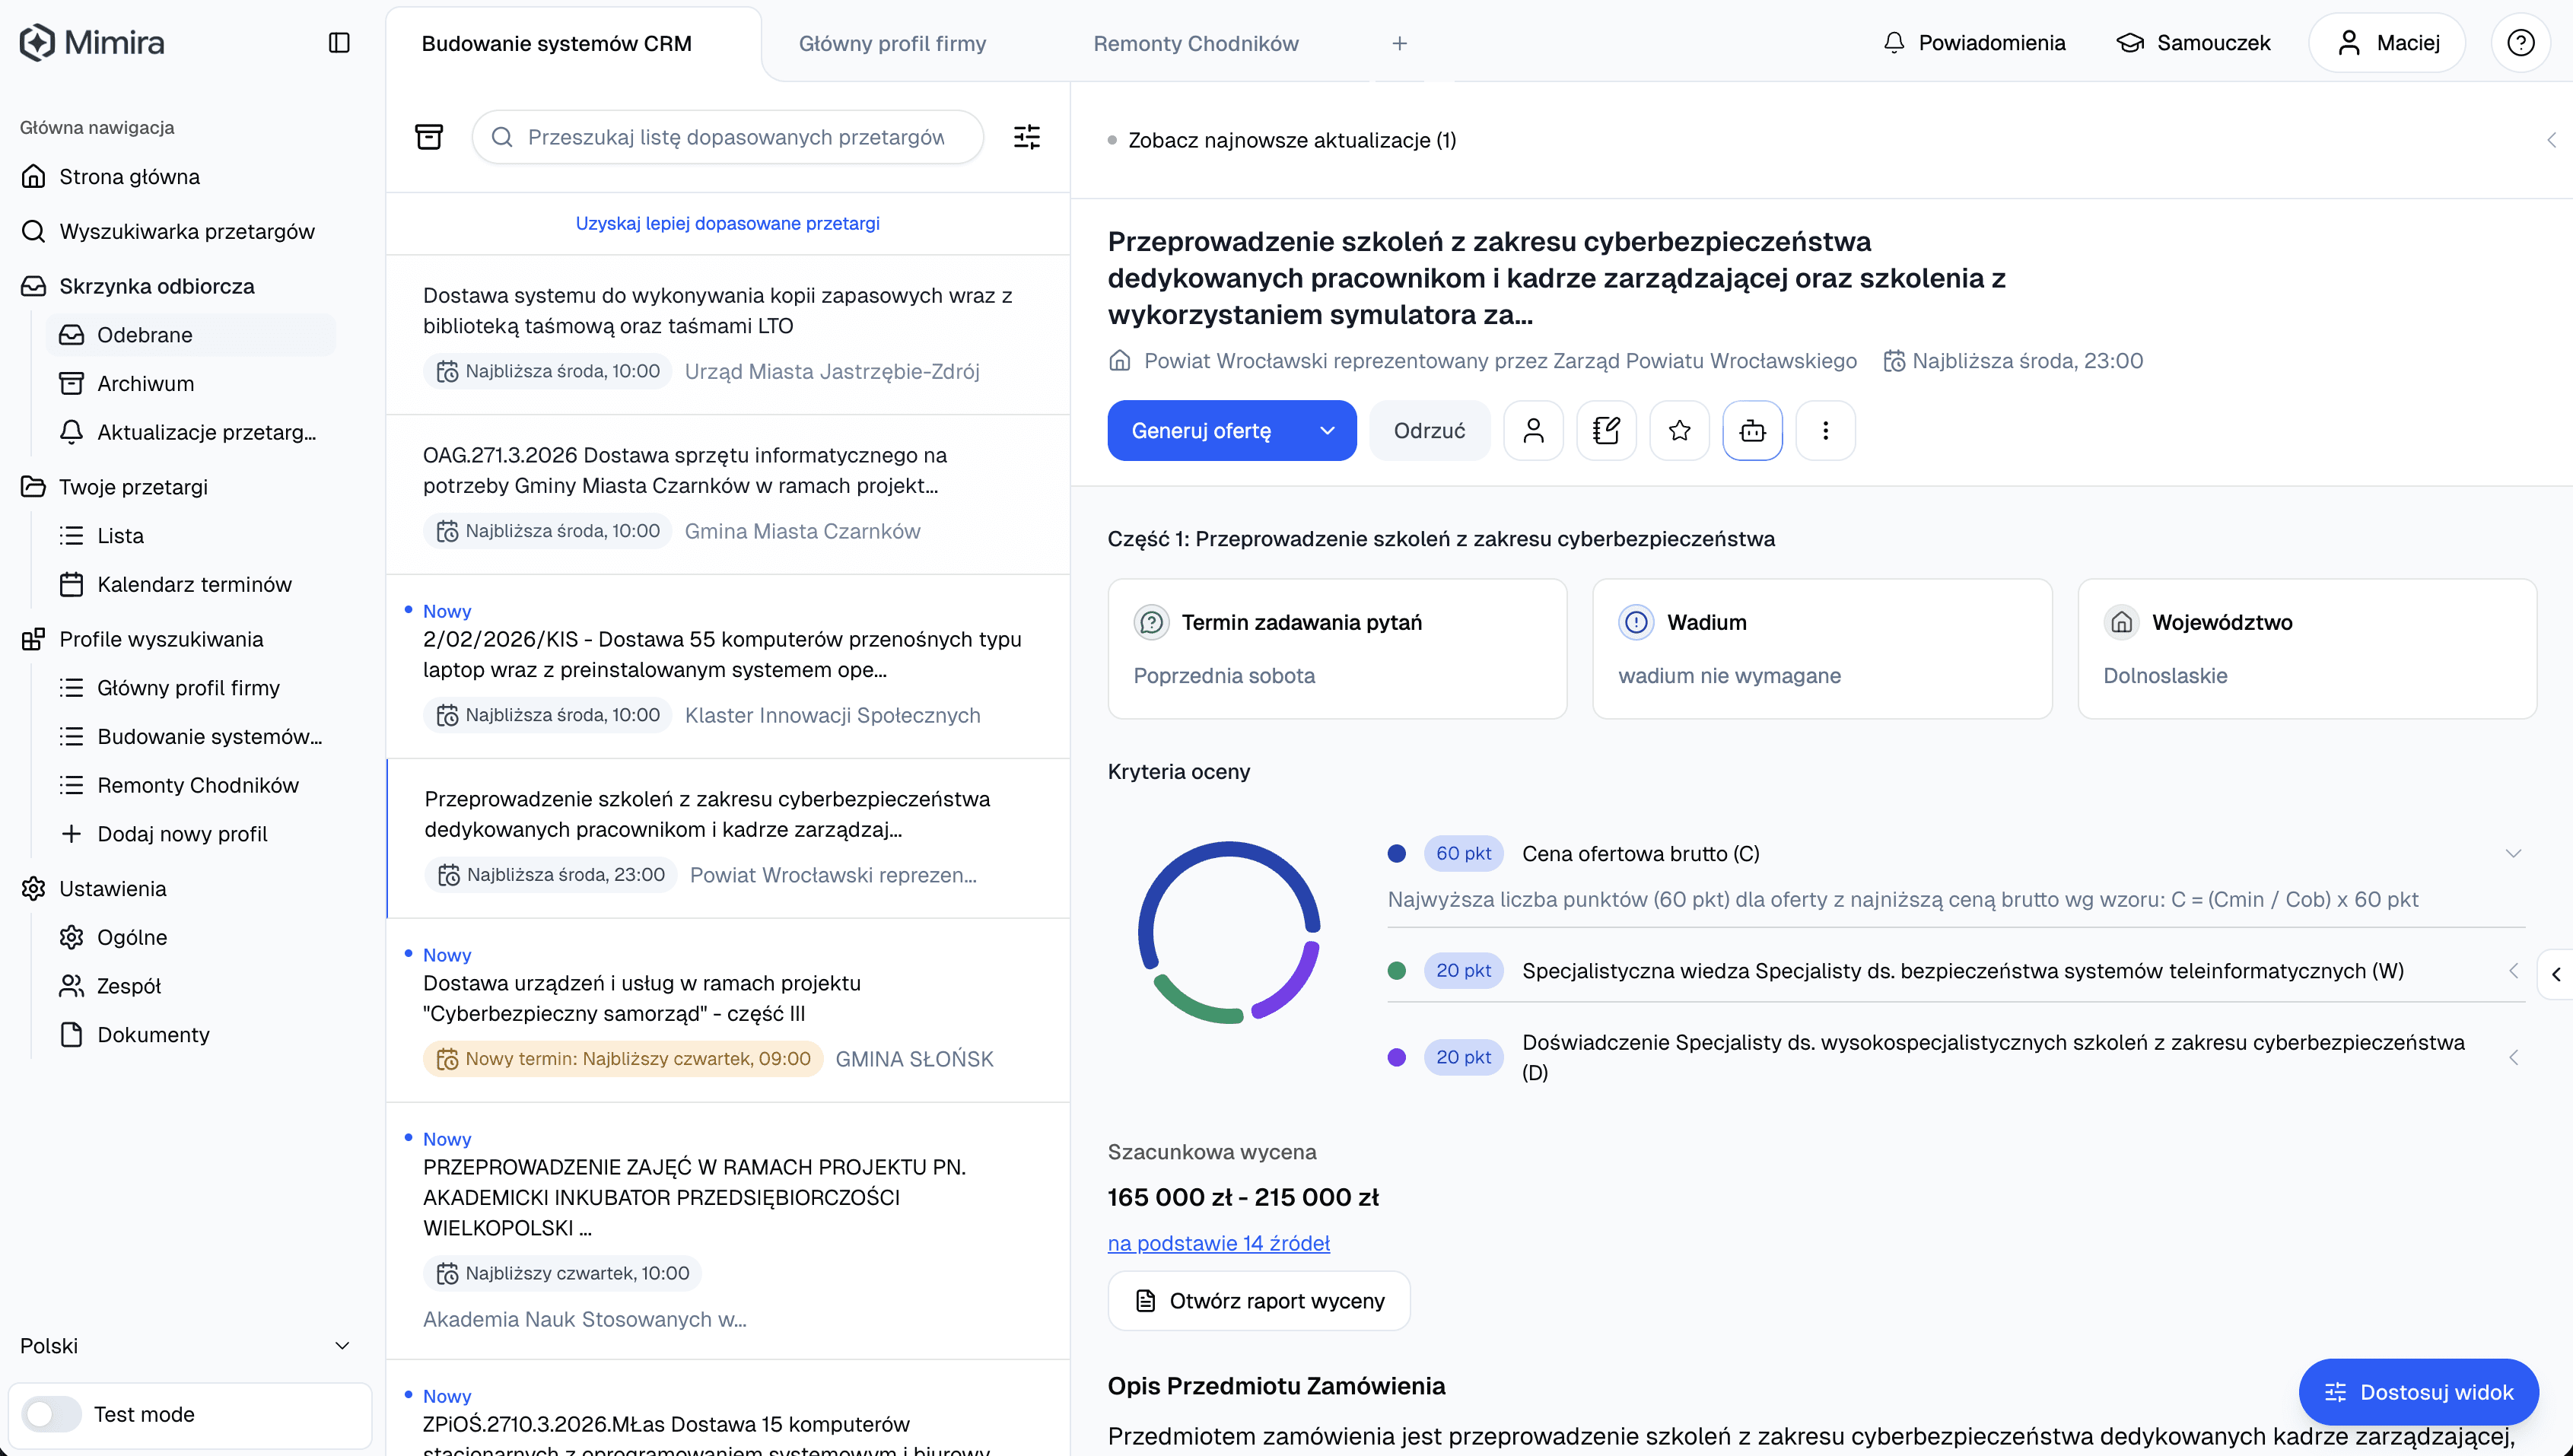Click the note edit icon button
Screen dimensions: 2573x1456
click(1606, 431)
